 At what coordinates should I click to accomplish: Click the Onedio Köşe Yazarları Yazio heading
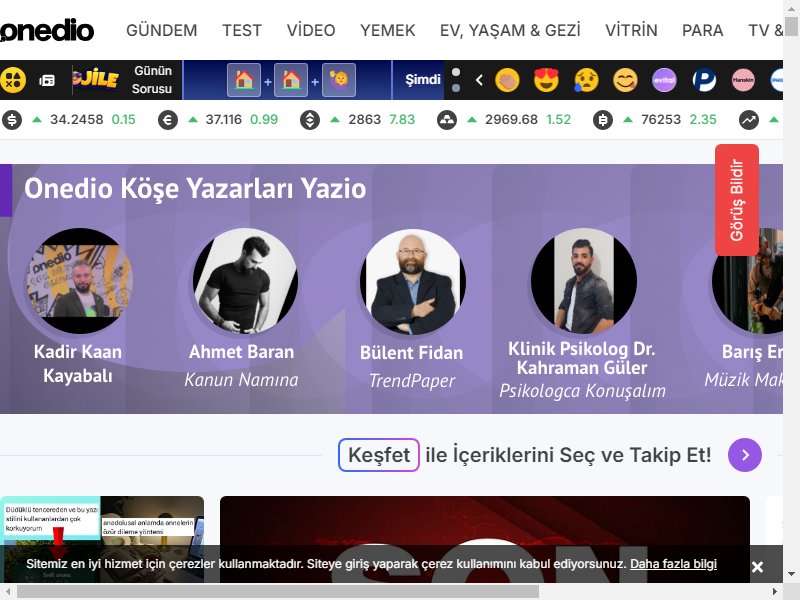[x=195, y=188]
